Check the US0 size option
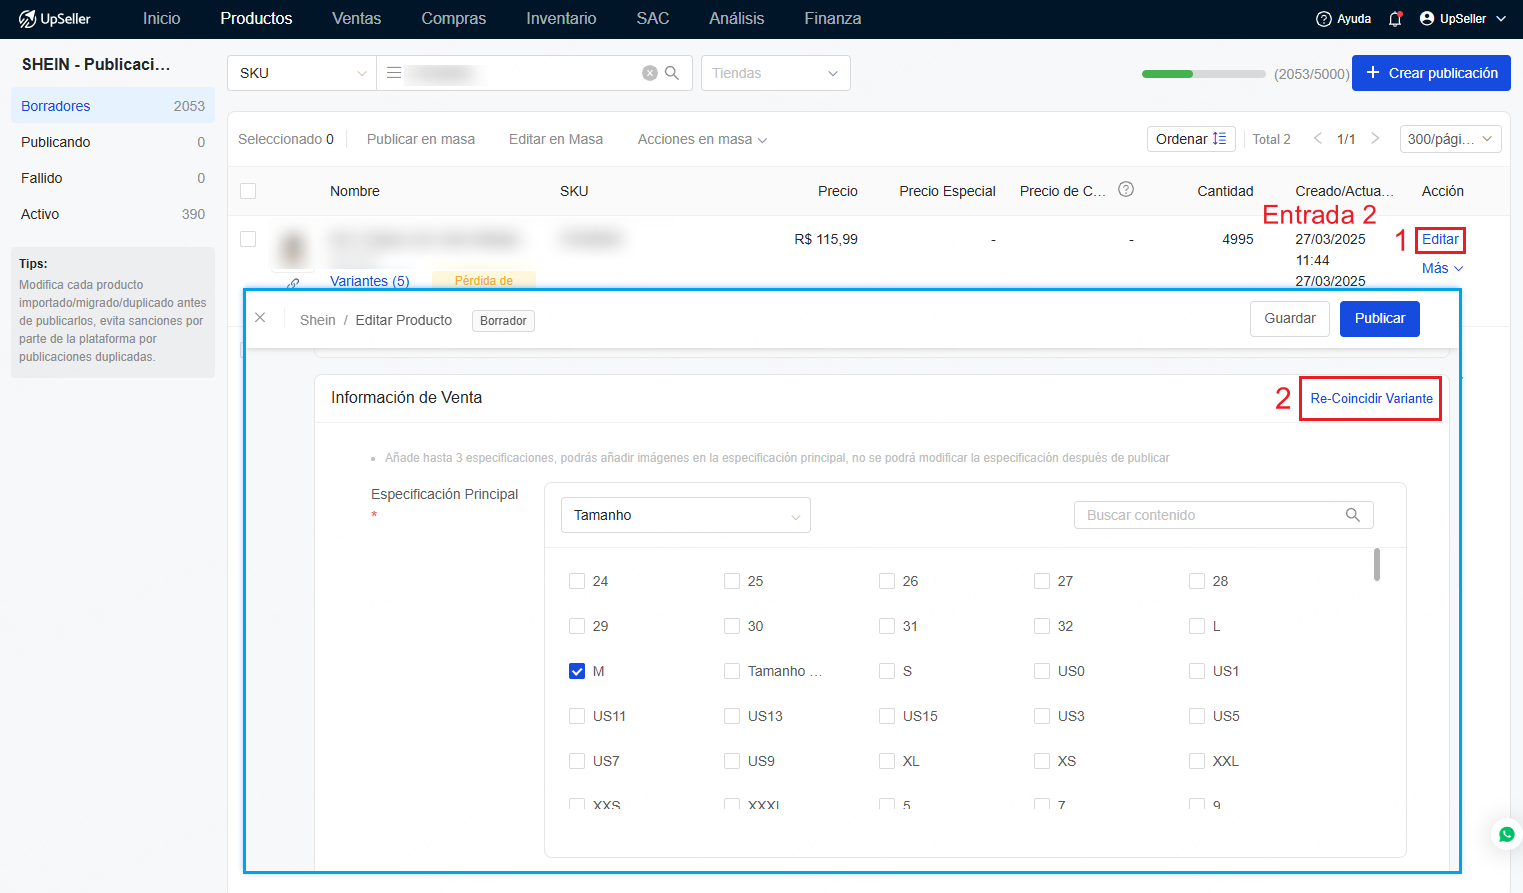Image resolution: width=1523 pixels, height=893 pixels. [x=1042, y=671]
